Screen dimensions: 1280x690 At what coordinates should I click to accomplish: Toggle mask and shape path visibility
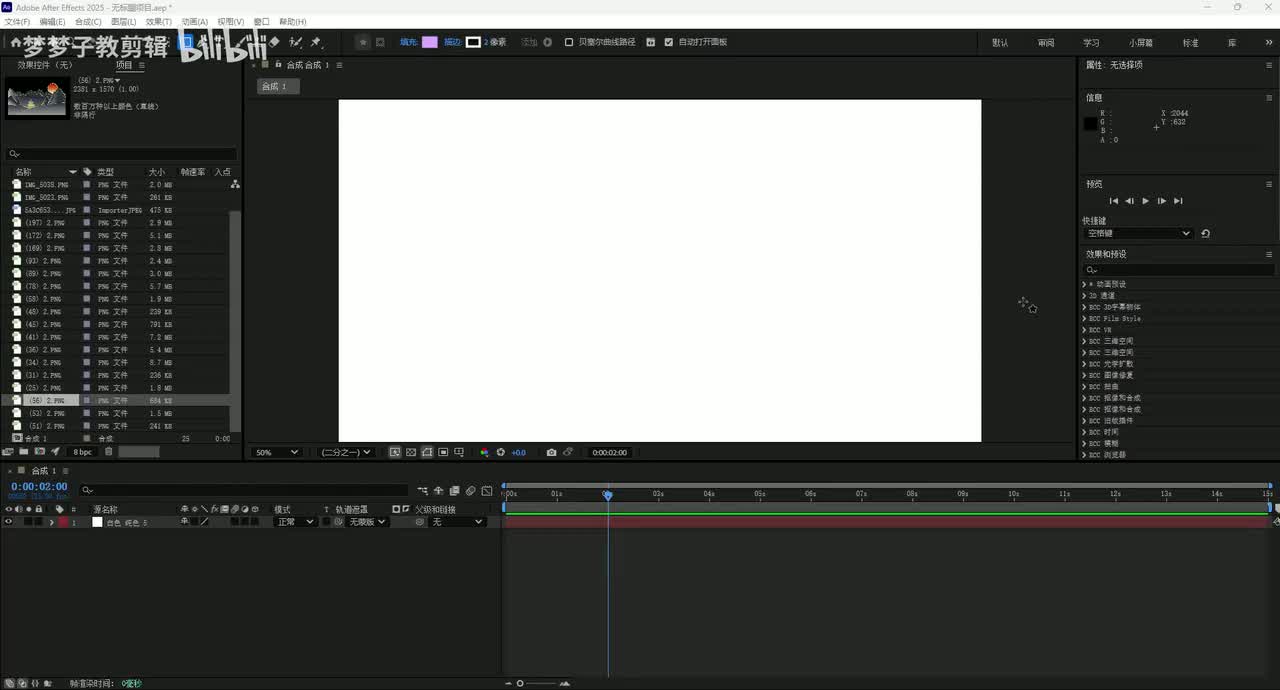tap(427, 452)
